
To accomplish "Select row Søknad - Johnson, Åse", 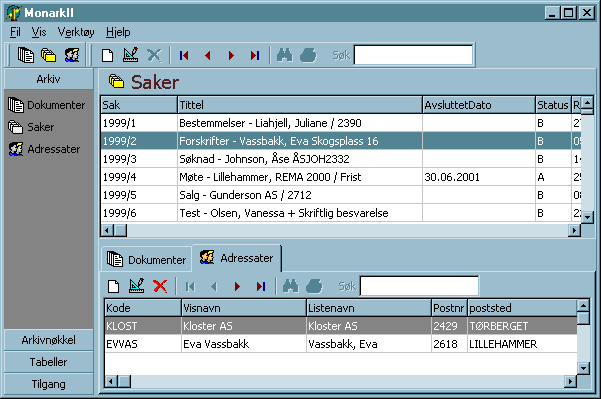I will pos(341,159).
